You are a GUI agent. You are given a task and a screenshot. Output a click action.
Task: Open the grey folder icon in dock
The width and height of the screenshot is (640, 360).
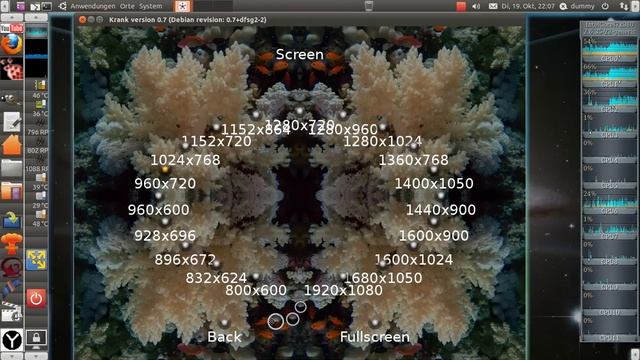[x=11, y=168]
